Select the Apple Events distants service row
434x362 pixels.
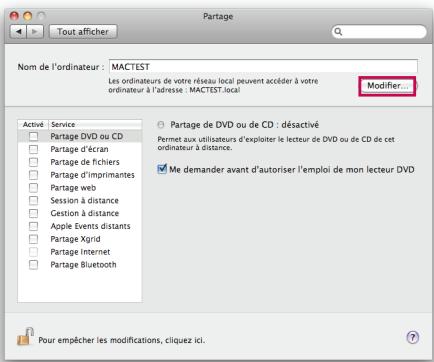[x=80, y=226]
